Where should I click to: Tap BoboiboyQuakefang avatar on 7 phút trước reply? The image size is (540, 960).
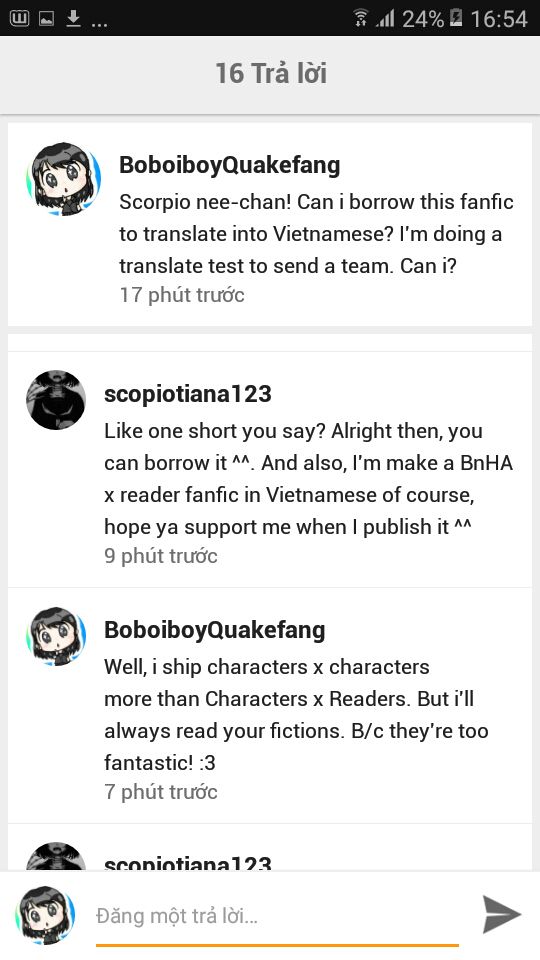click(56, 636)
